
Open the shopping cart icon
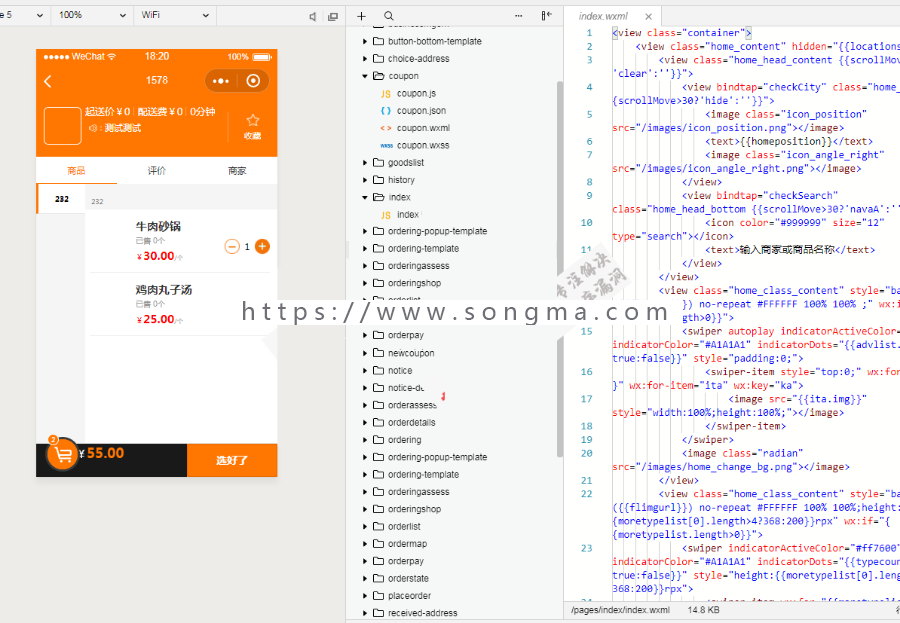(63, 455)
